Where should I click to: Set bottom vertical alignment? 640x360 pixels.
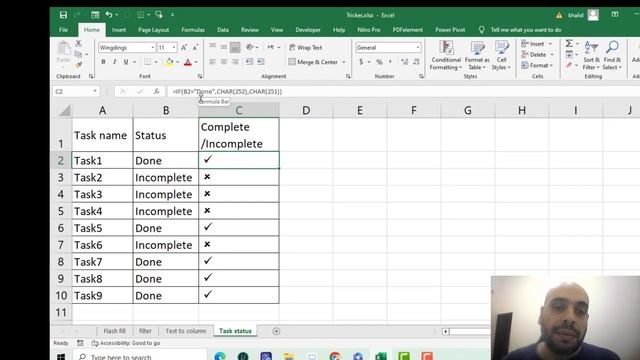235,47
